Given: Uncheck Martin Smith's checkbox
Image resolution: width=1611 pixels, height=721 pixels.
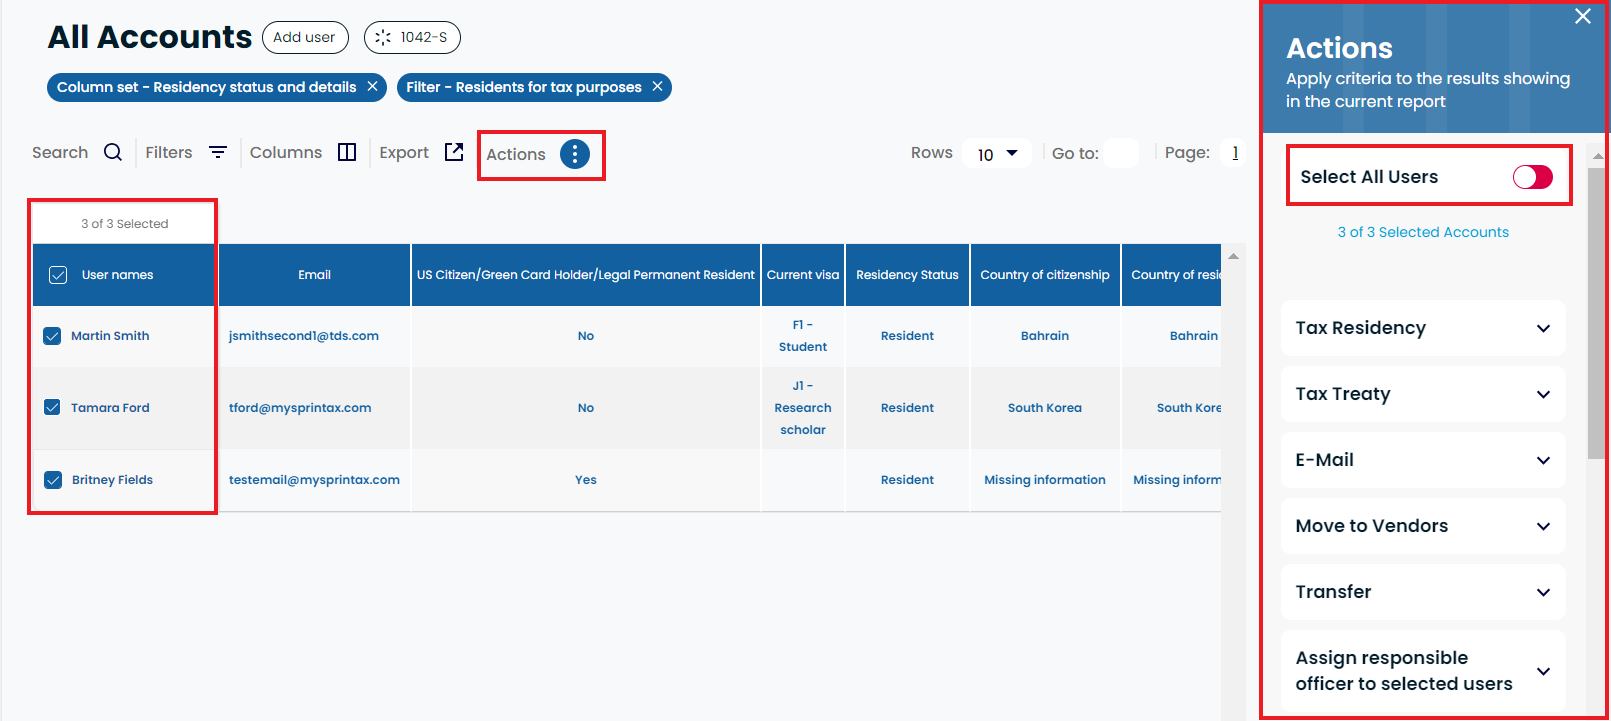Looking at the screenshot, I should [53, 336].
